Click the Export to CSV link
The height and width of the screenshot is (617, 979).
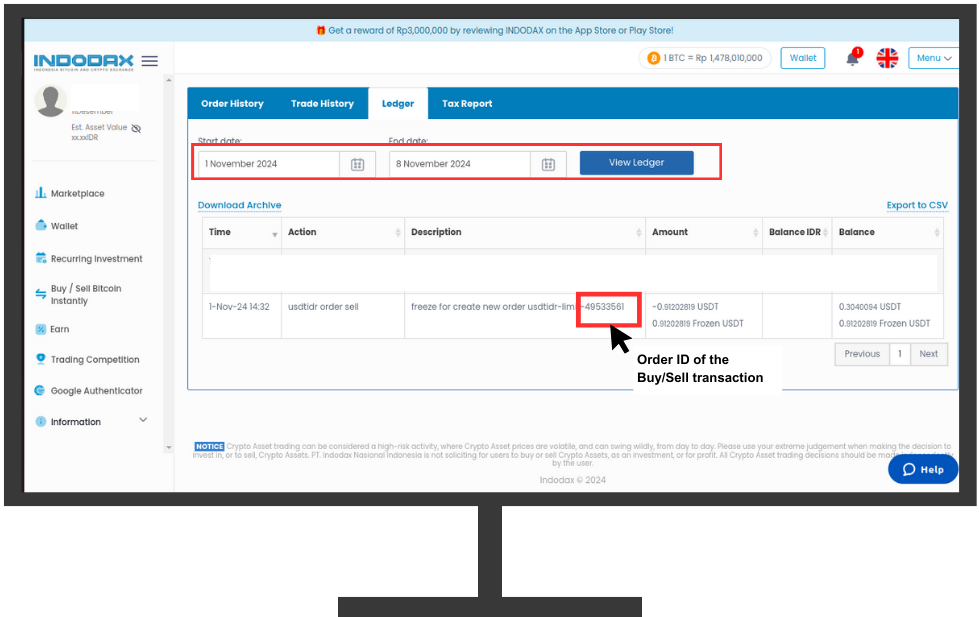[x=917, y=205]
